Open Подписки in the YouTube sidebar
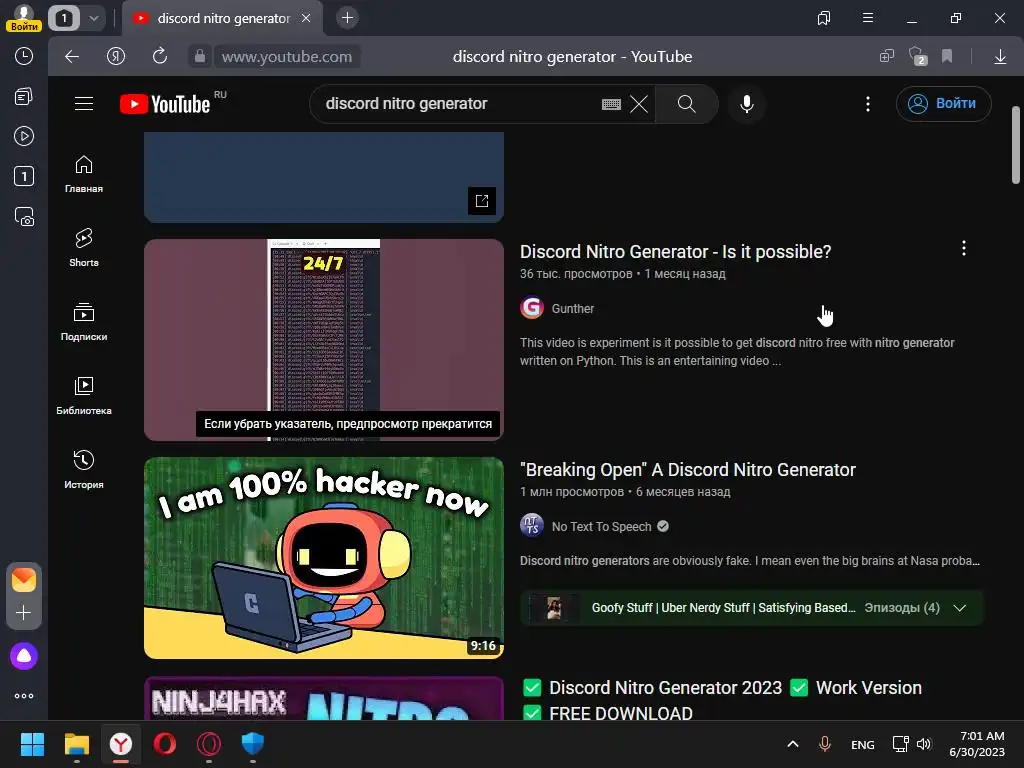 tap(84, 322)
